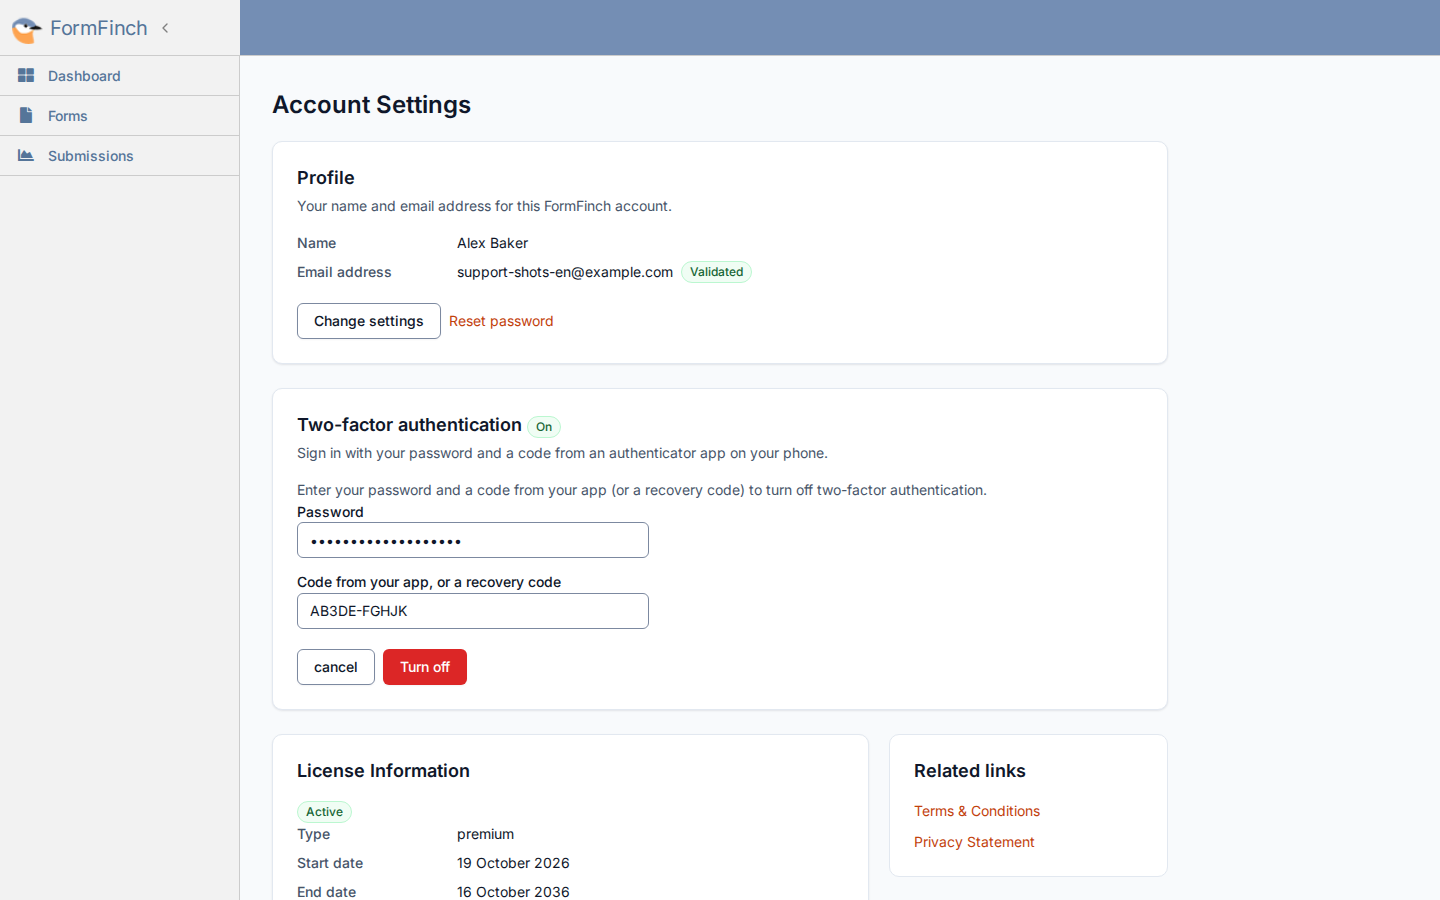Screen dimensions: 1440x900
Task: Click the FormFinch bird logo
Action: click(x=26, y=29)
